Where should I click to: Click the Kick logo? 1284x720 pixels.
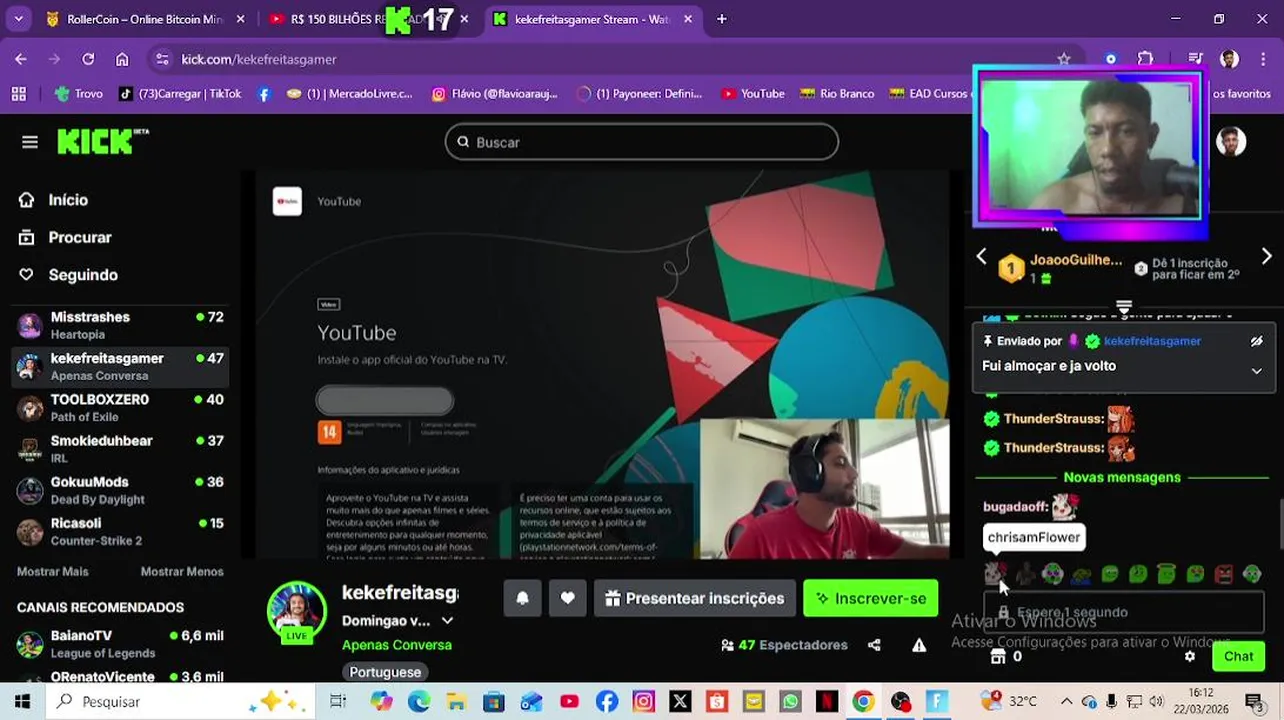point(102,142)
